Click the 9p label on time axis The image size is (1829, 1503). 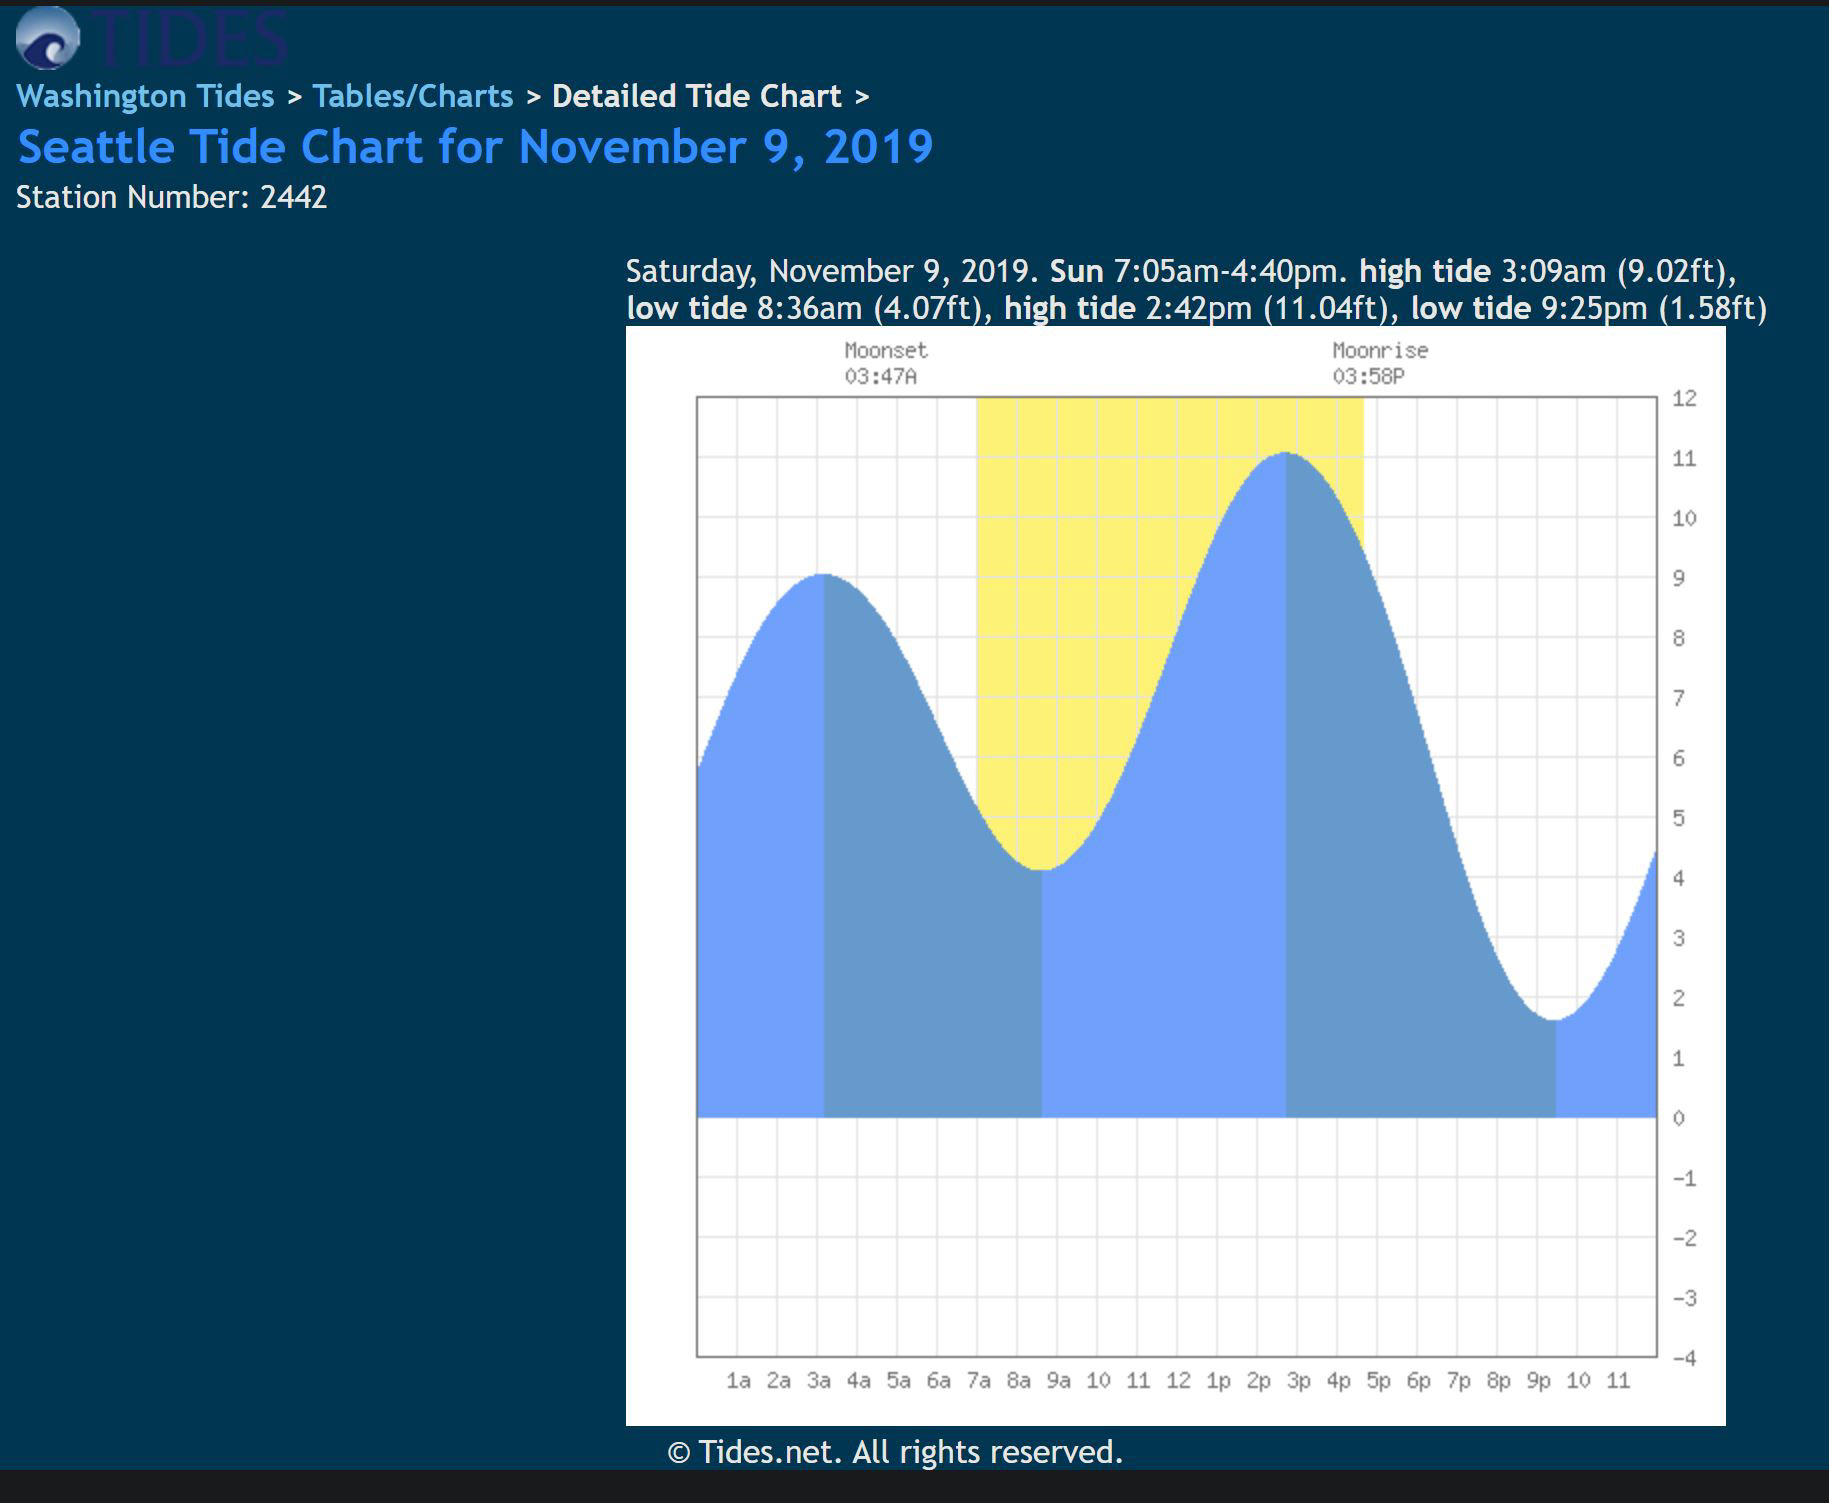1538,1381
